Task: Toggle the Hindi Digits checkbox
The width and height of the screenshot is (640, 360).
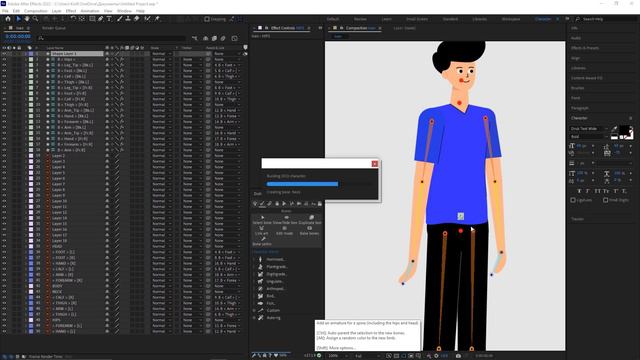Action: pos(606,200)
